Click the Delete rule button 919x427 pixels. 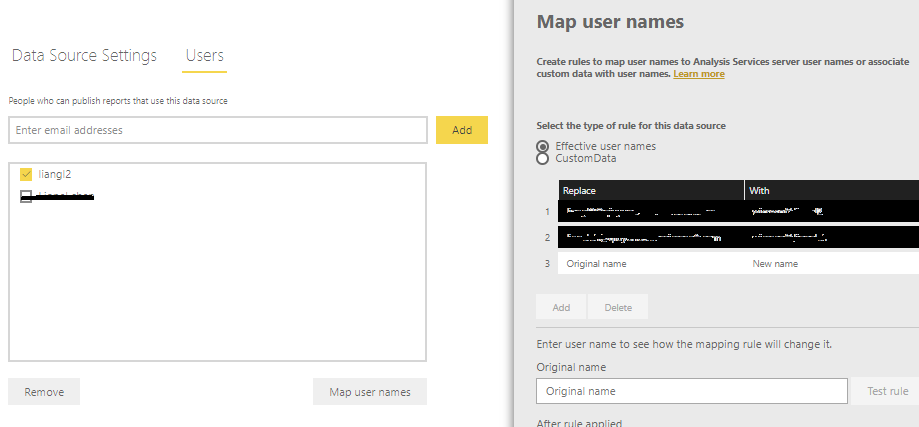(618, 307)
